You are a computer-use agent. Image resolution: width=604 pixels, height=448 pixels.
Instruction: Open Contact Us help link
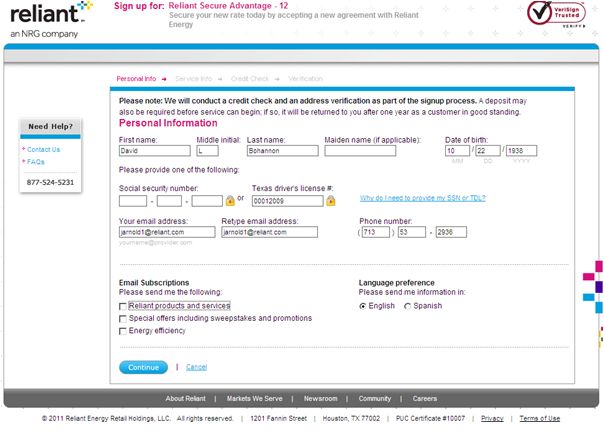tap(44, 149)
